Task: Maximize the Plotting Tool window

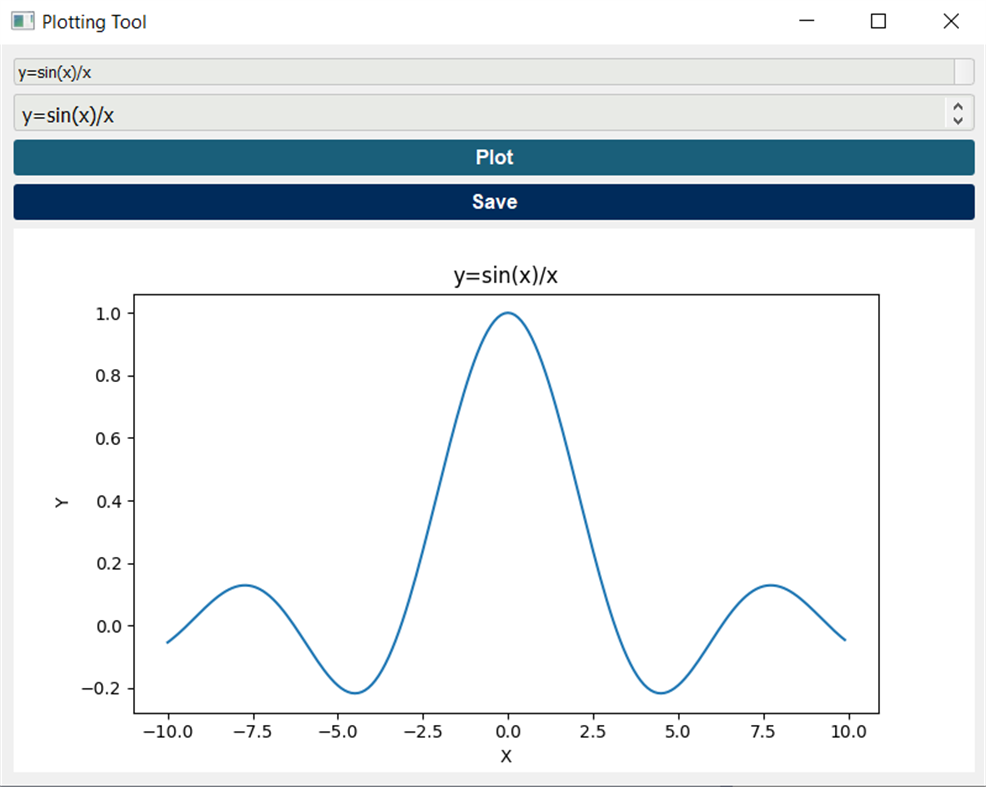Action: [880, 20]
